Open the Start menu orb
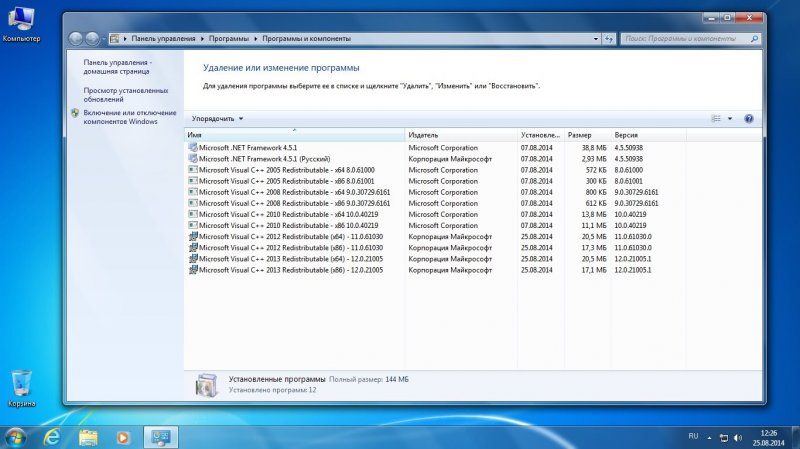 (x=15, y=438)
